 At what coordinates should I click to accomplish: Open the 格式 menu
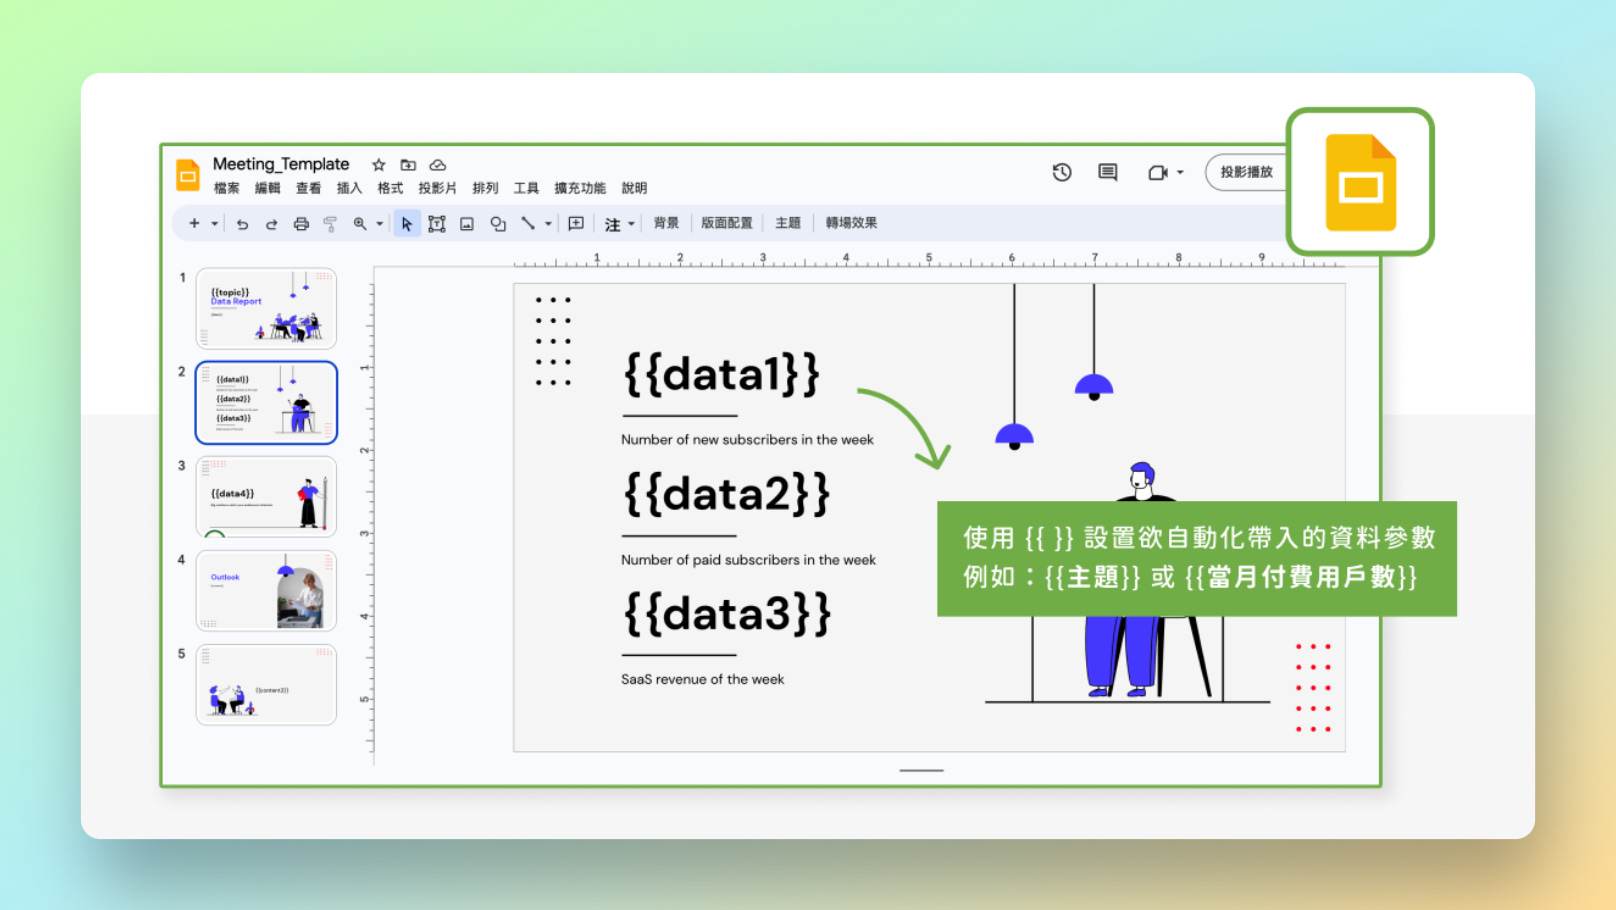(390, 188)
